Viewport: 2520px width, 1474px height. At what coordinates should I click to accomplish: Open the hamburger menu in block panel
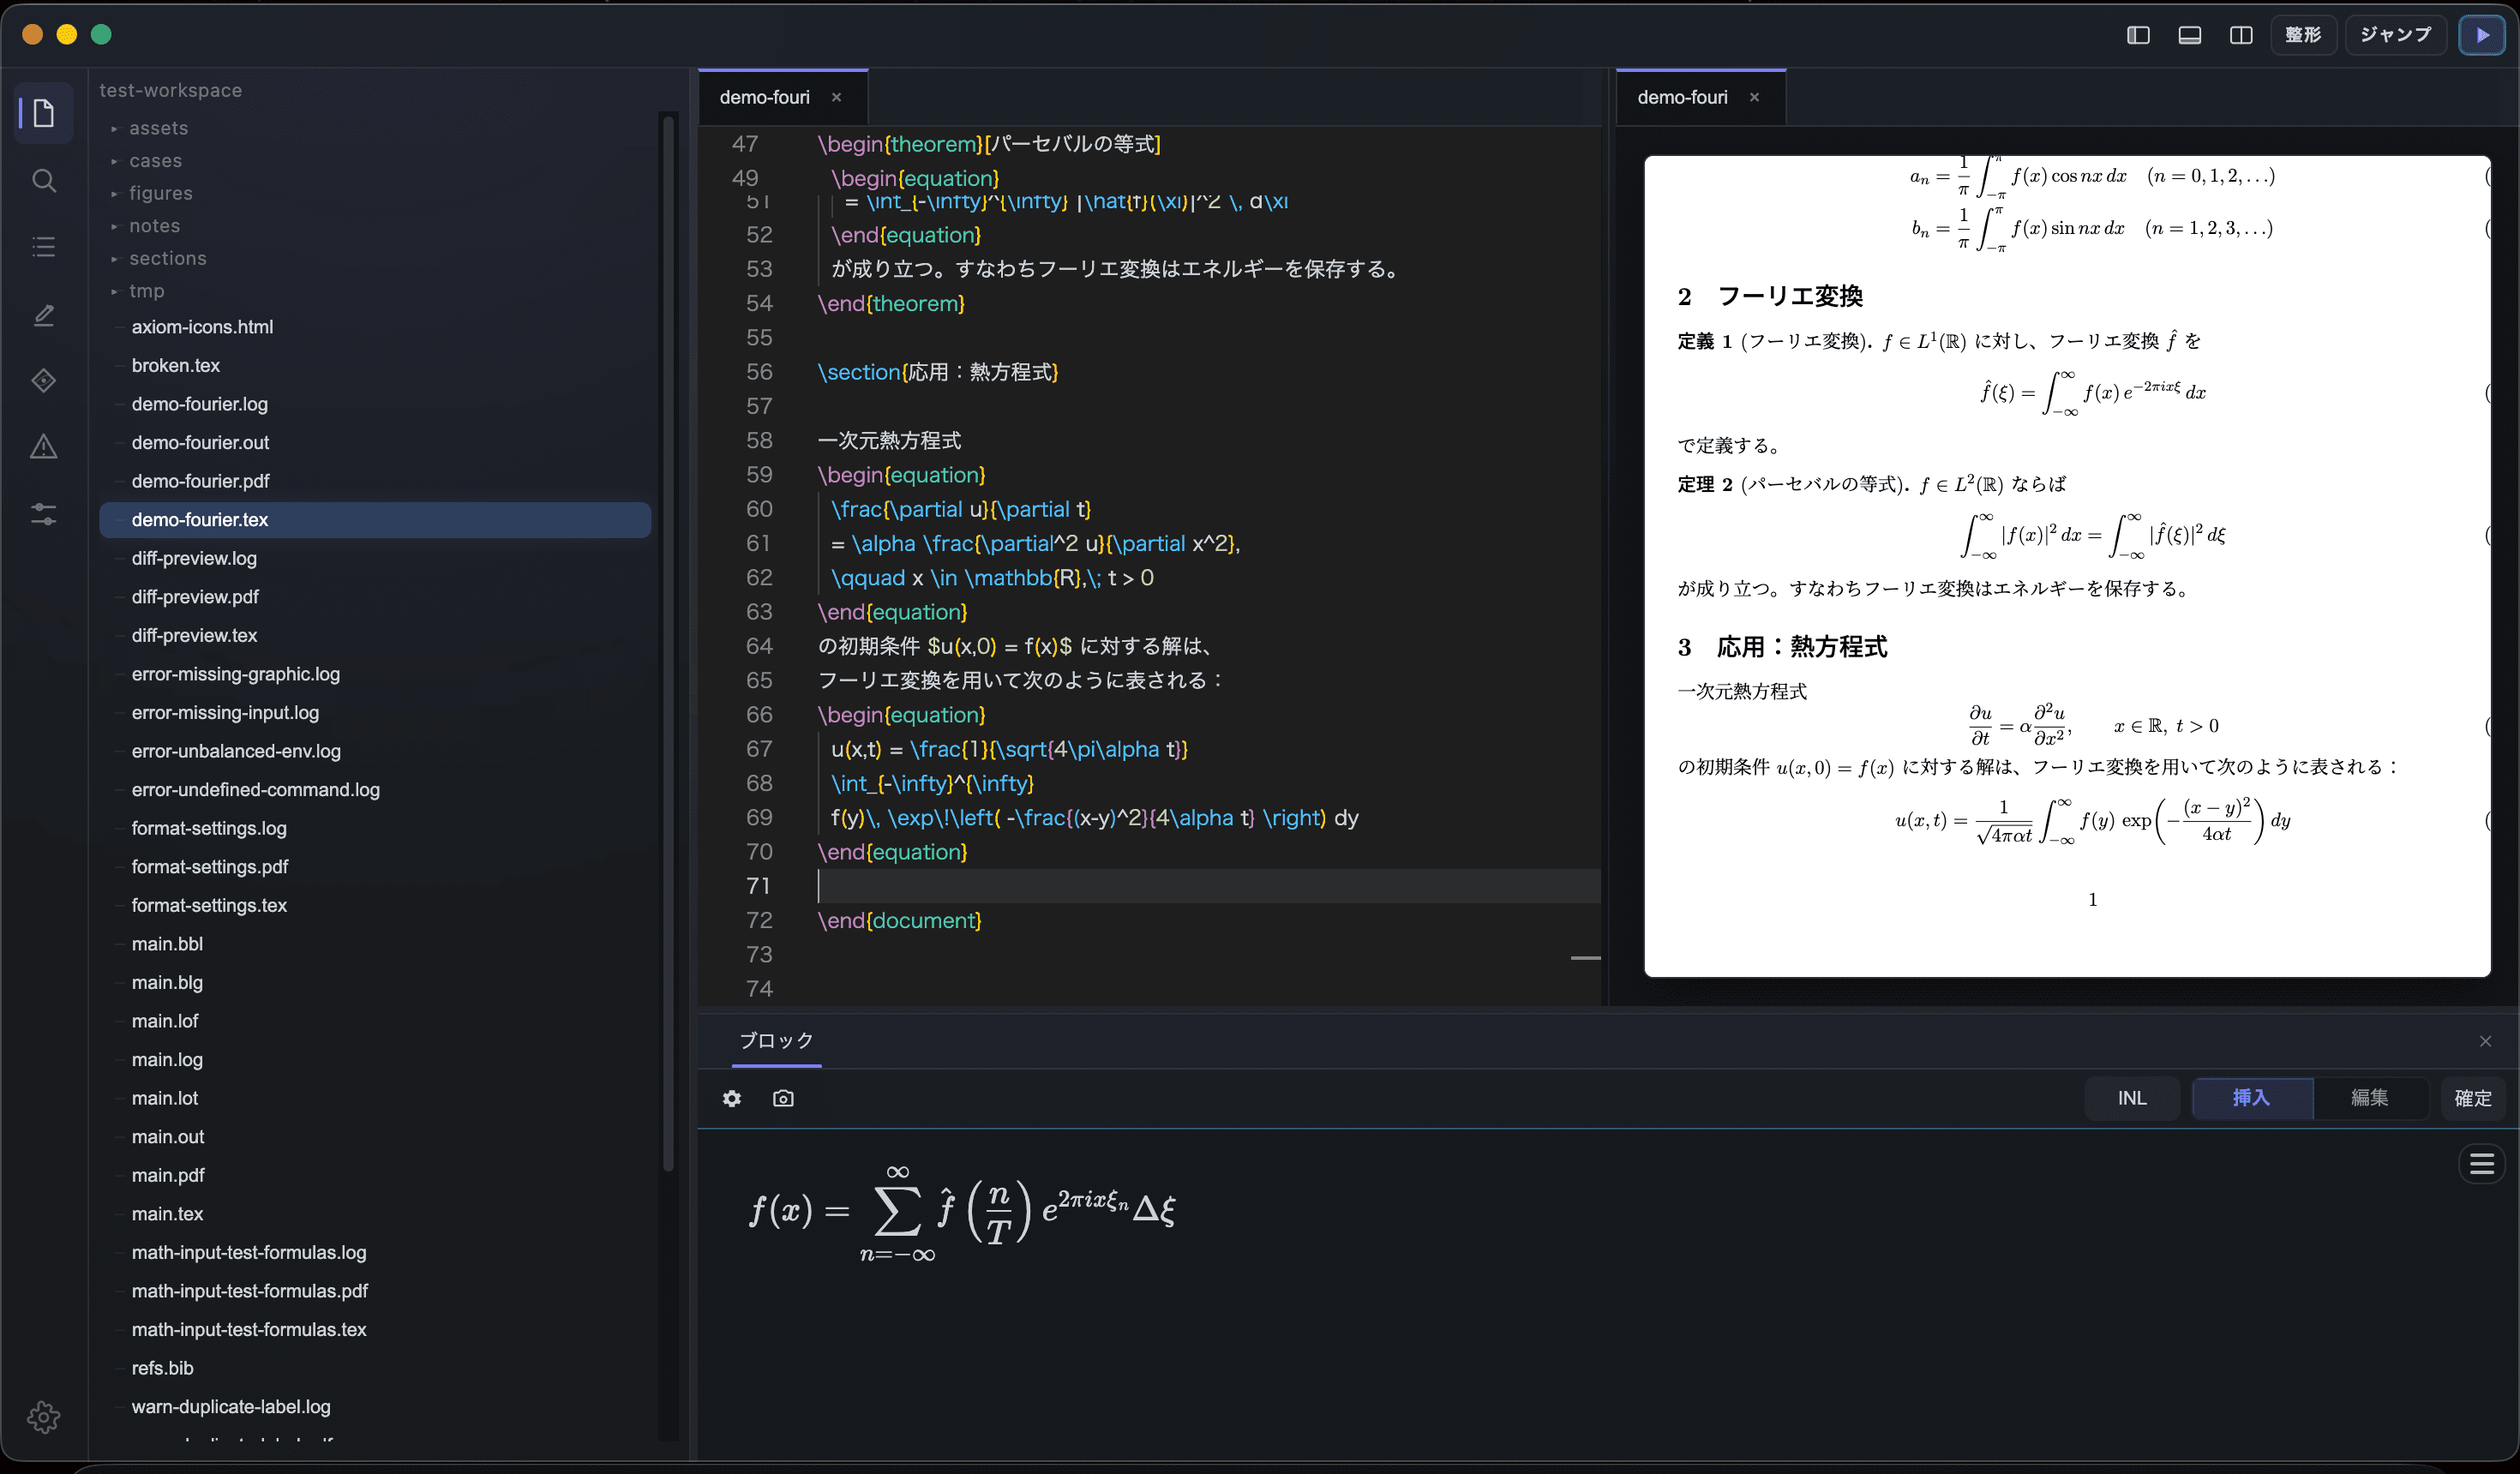pos(2482,1164)
